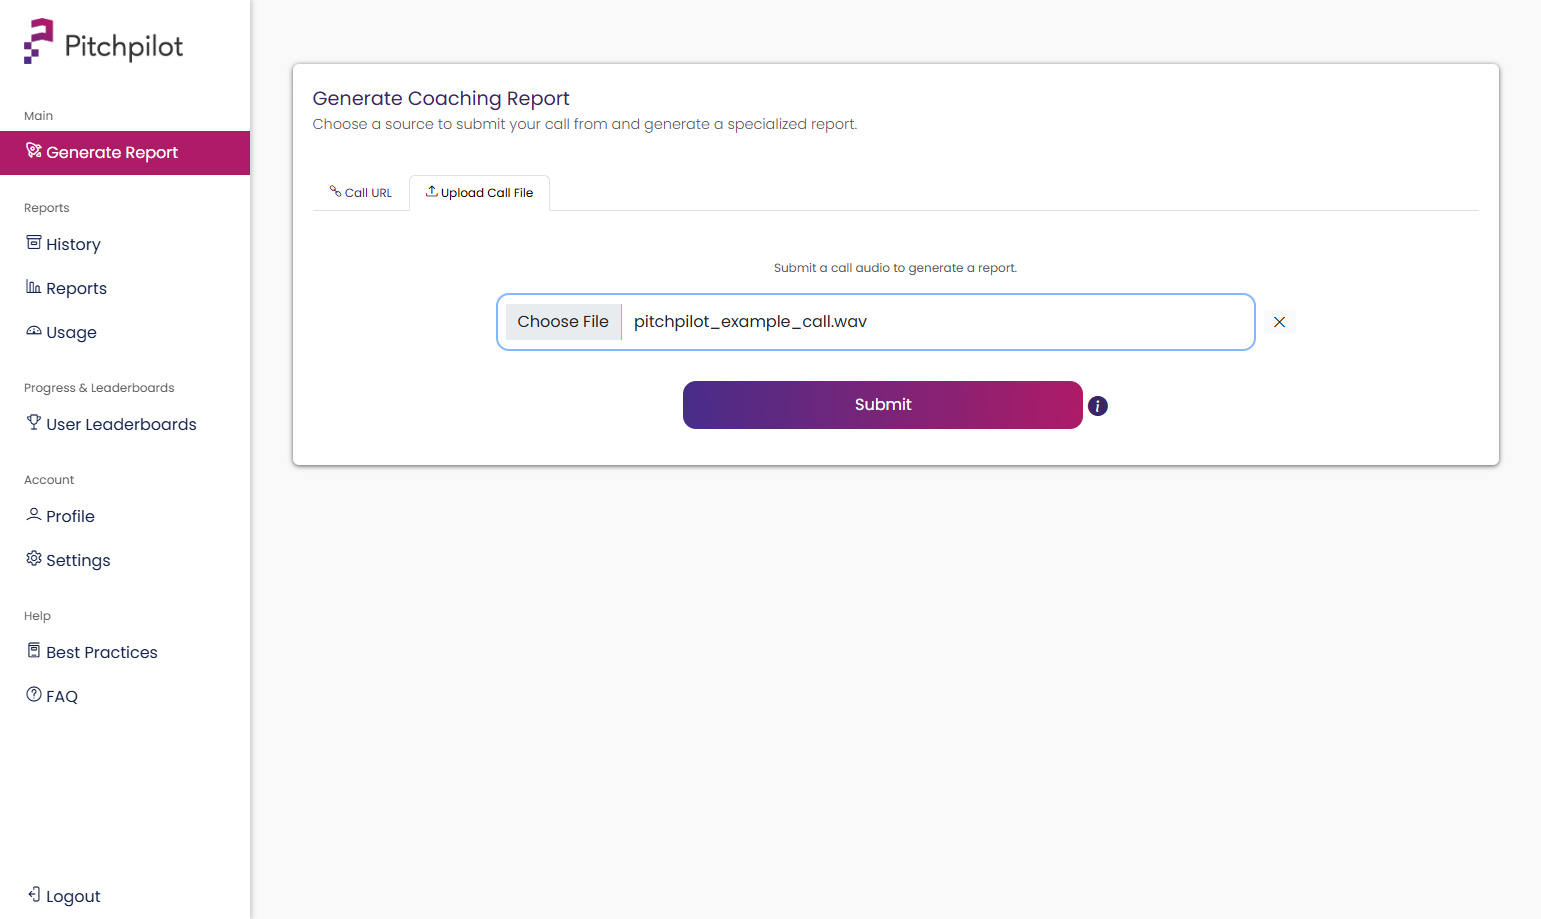This screenshot has height=919, width=1541.
Task: Click the Pitchpilot logo
Action: point(103,42)
